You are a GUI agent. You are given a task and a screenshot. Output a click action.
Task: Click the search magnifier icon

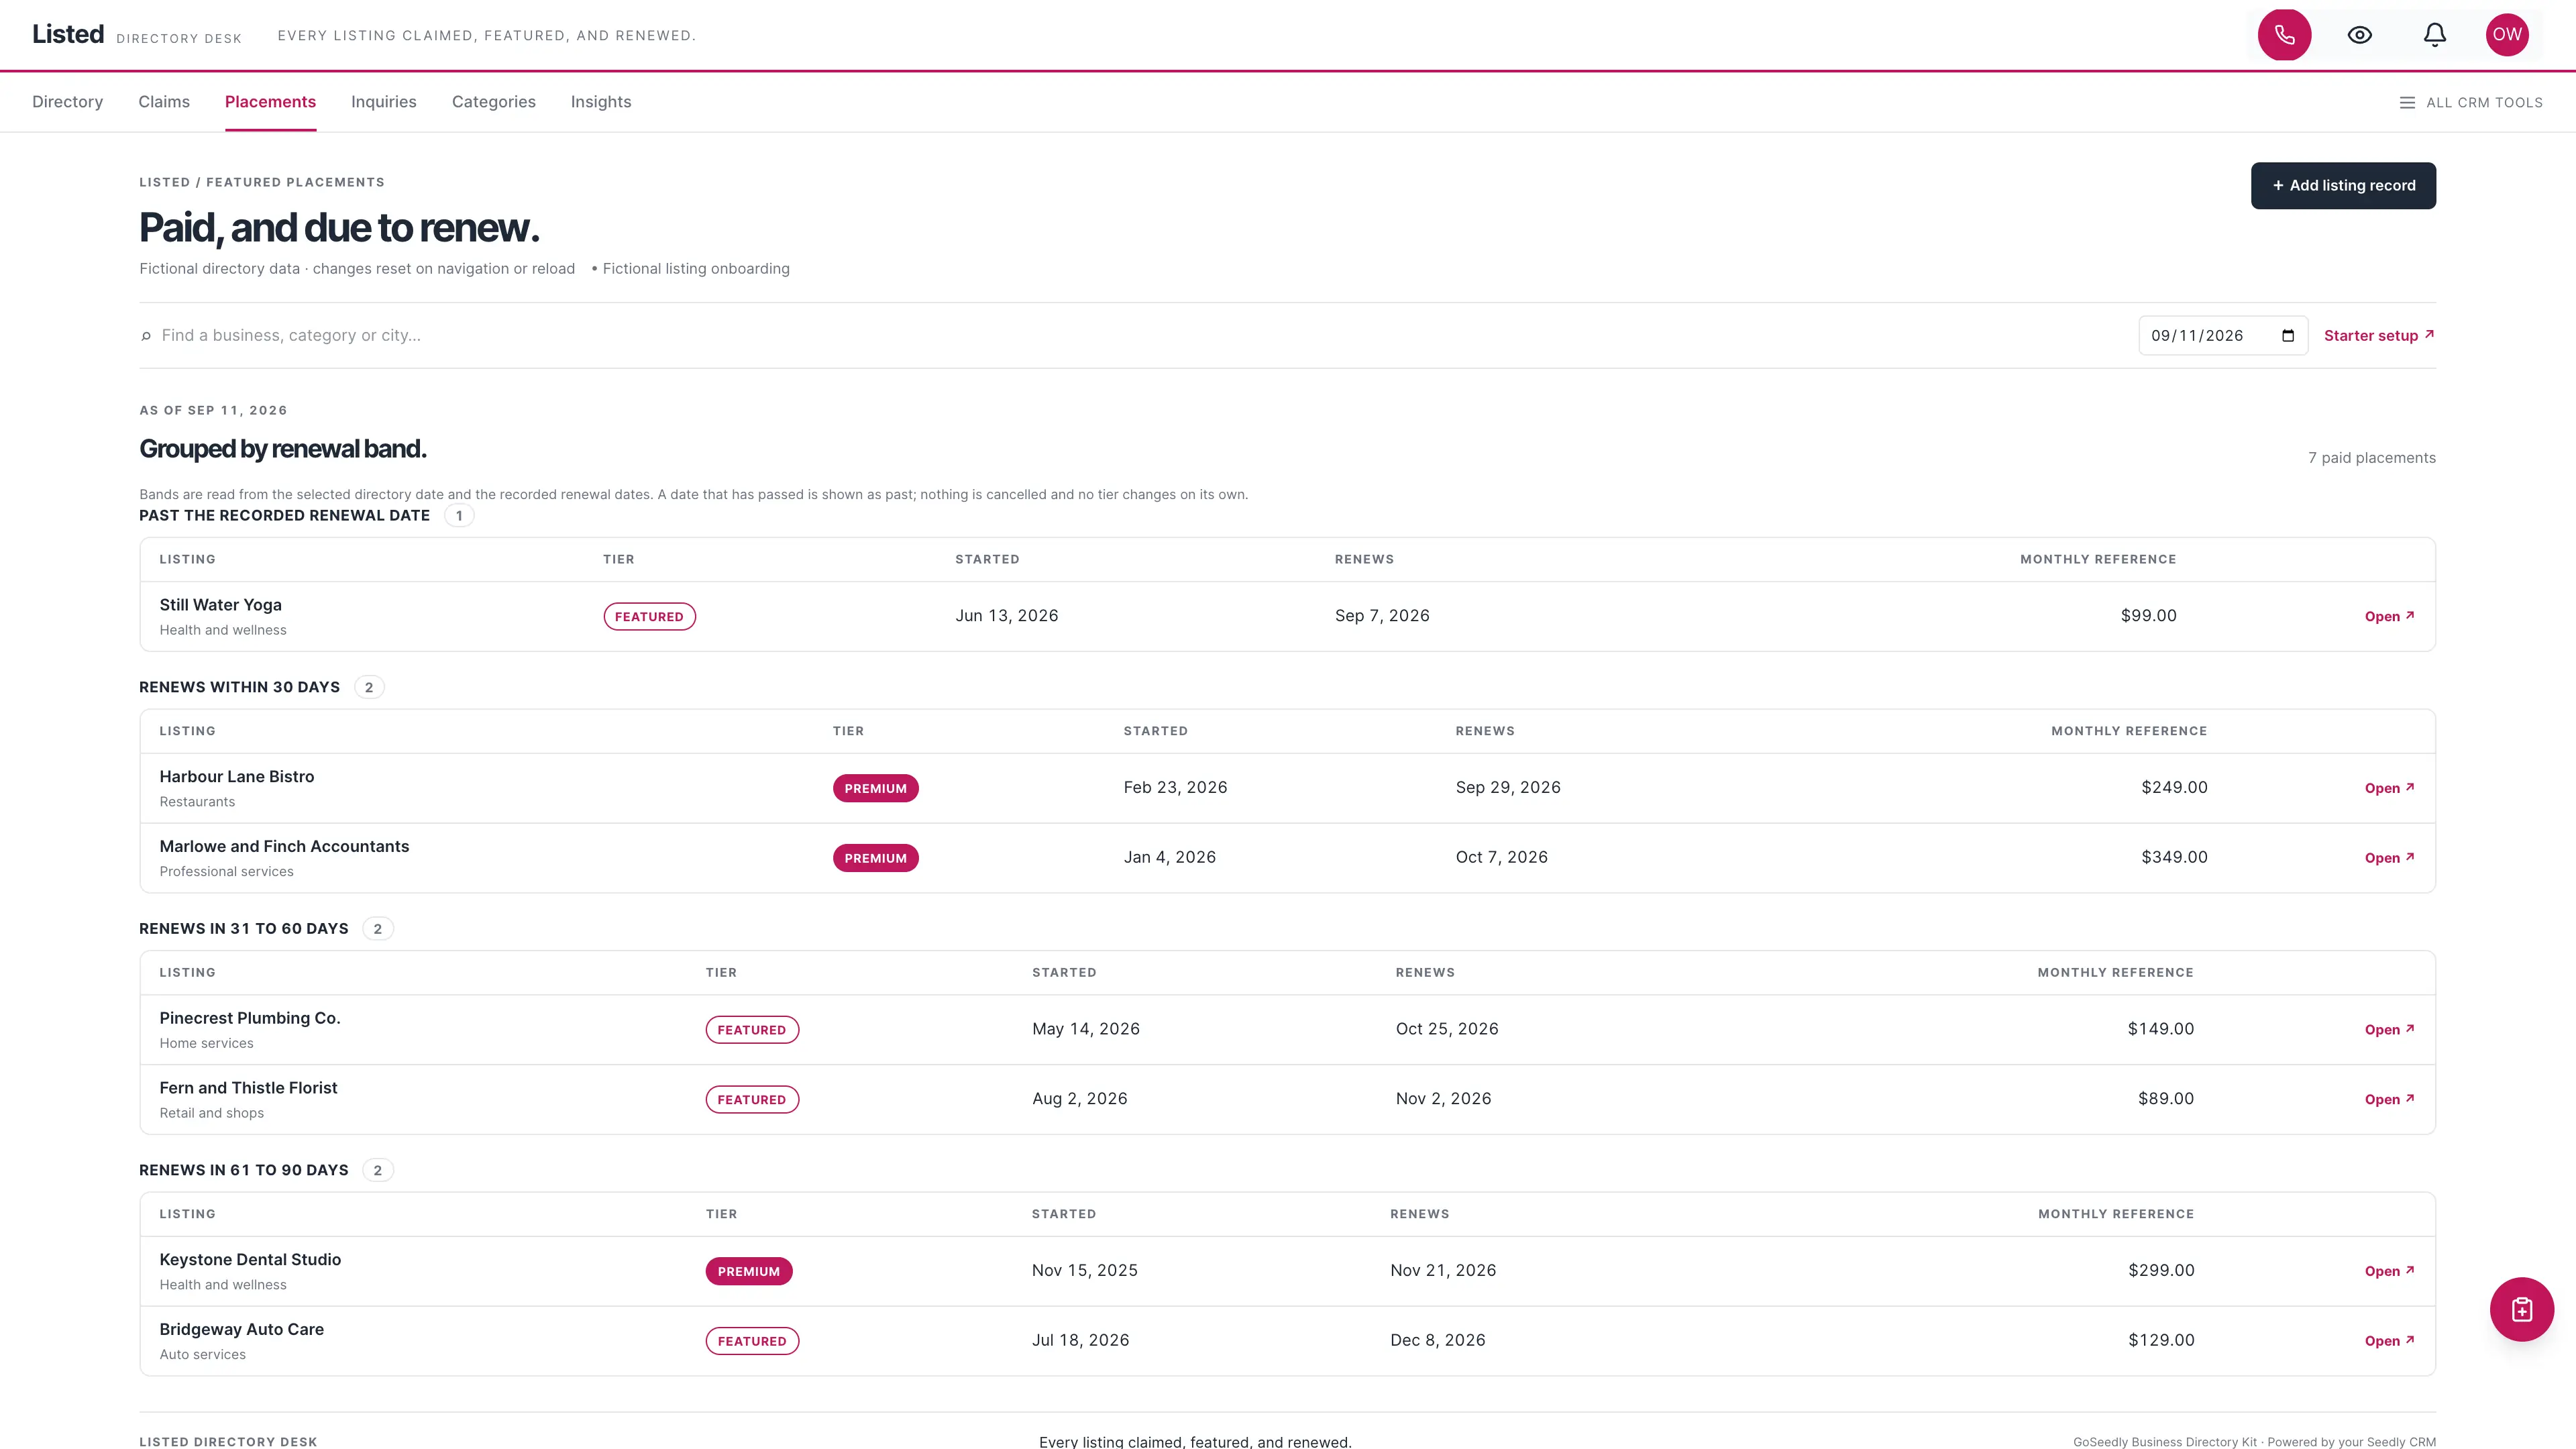click(146, 336)
